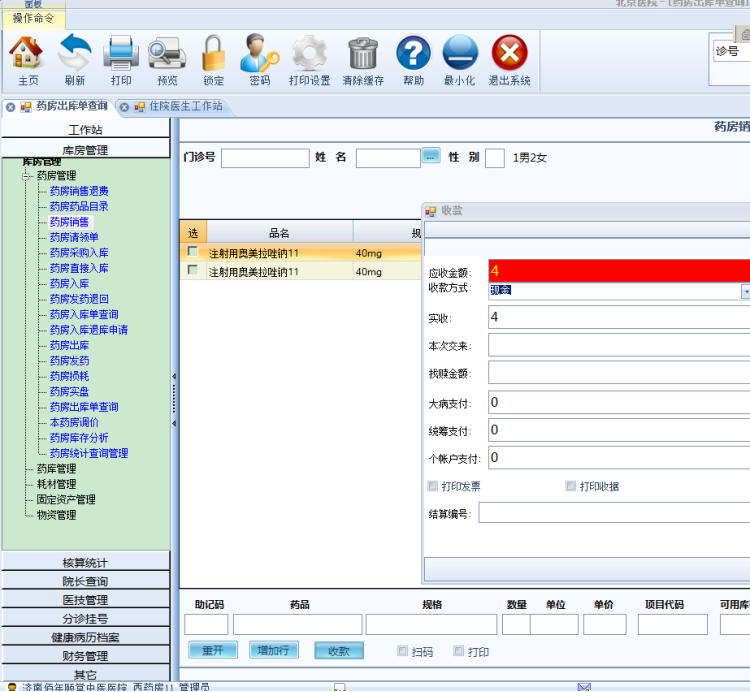Close the 药房出库单查询 tab
This screenshot has width=750, height=692.
11,107
